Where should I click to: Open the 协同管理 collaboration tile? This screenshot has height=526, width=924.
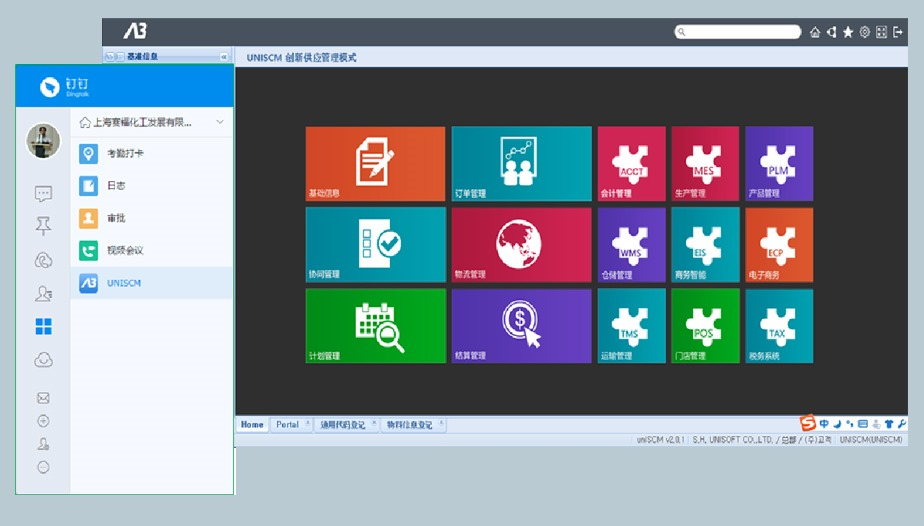375,244
